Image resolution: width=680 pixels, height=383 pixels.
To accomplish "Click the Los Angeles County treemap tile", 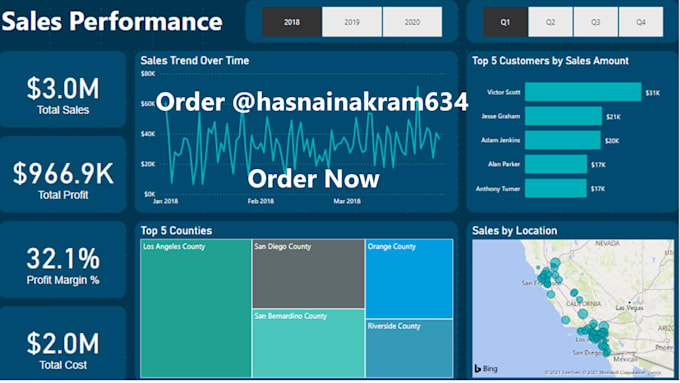I will click(x=196, y=308).
